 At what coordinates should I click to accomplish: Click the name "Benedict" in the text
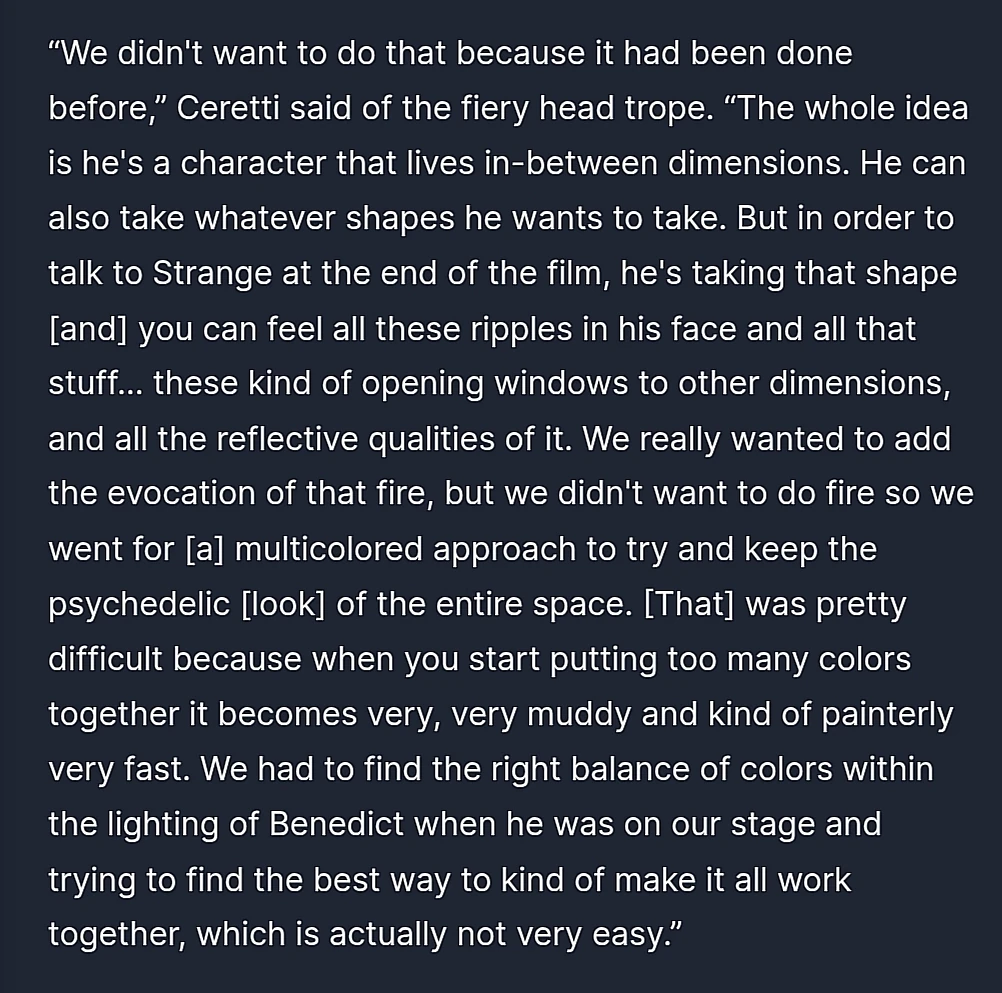[x=337, y=824]
